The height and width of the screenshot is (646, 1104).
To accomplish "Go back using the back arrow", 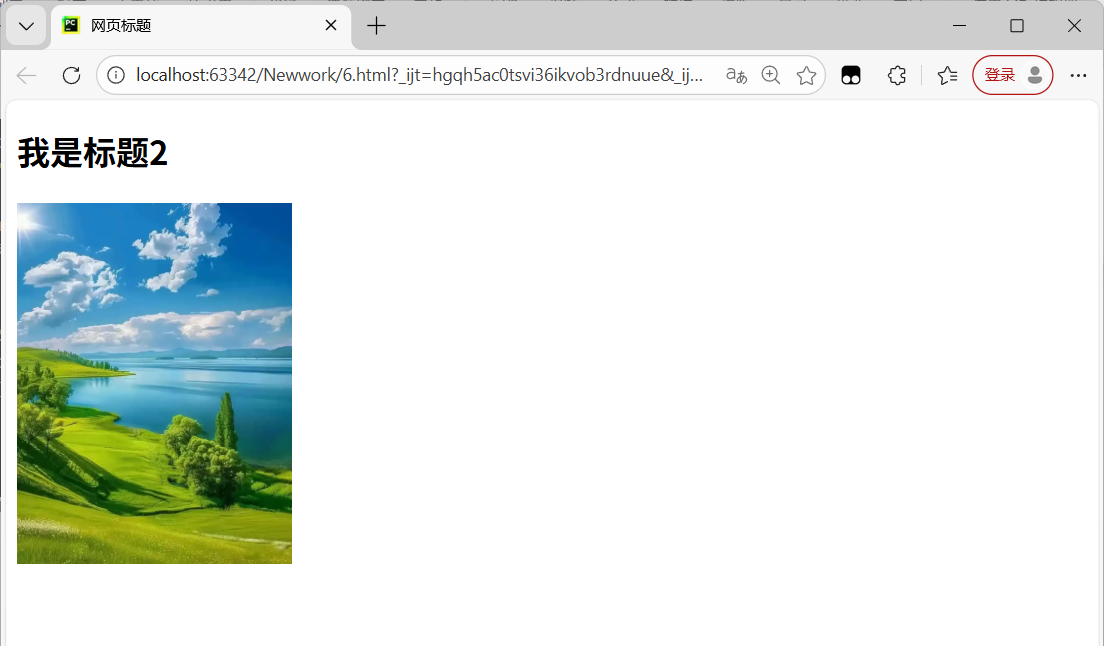I will click(27, 75).
